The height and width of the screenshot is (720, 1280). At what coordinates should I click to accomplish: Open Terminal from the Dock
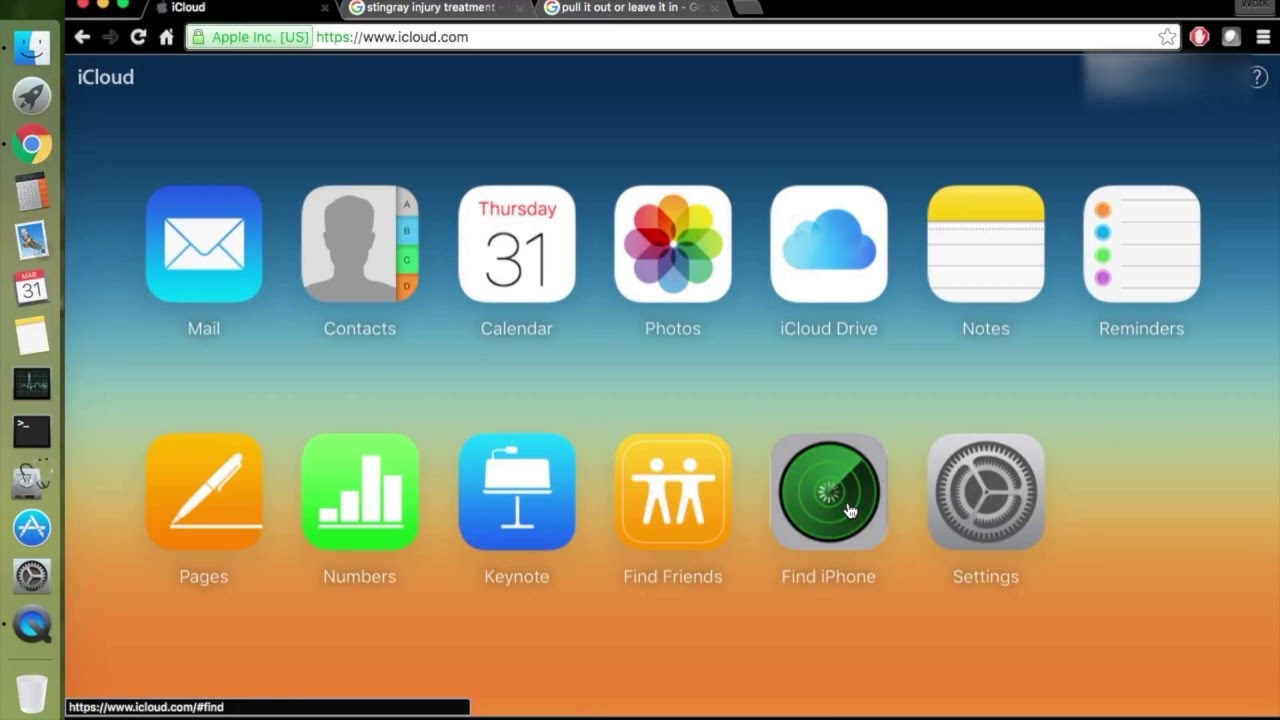pyautogui.click(x=32, y=432)
